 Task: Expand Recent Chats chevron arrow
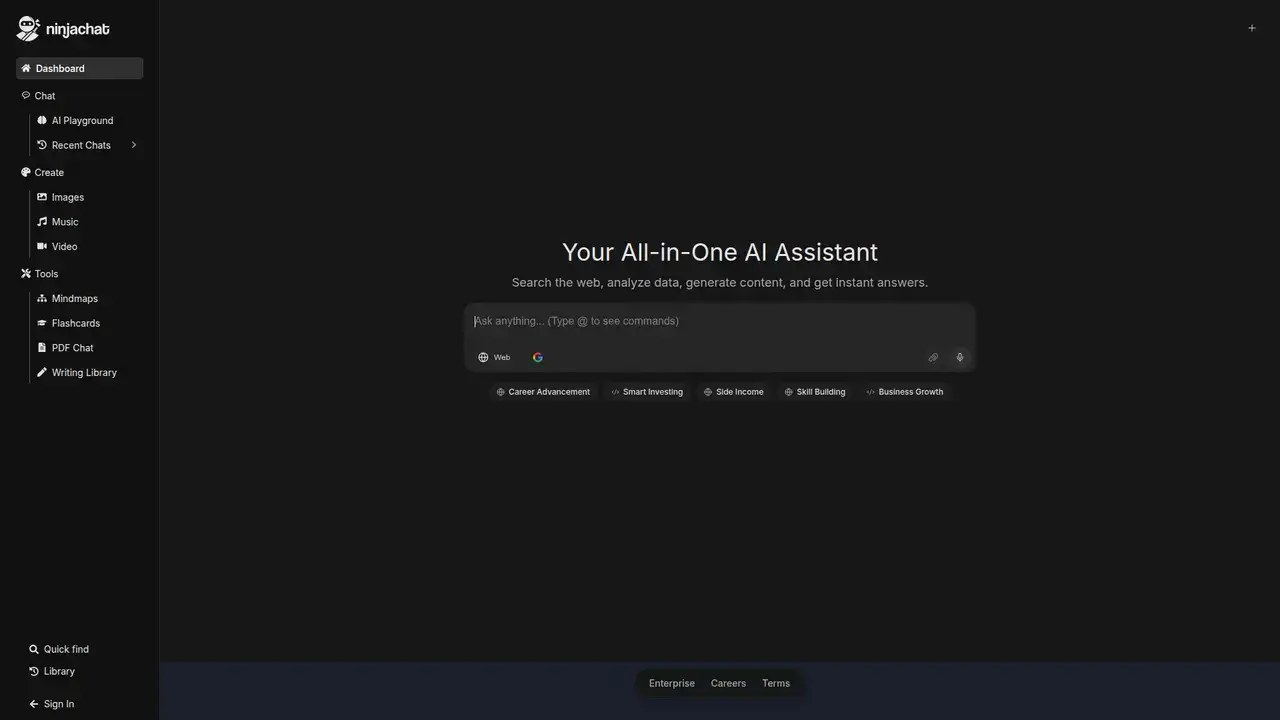pos(133,145)
